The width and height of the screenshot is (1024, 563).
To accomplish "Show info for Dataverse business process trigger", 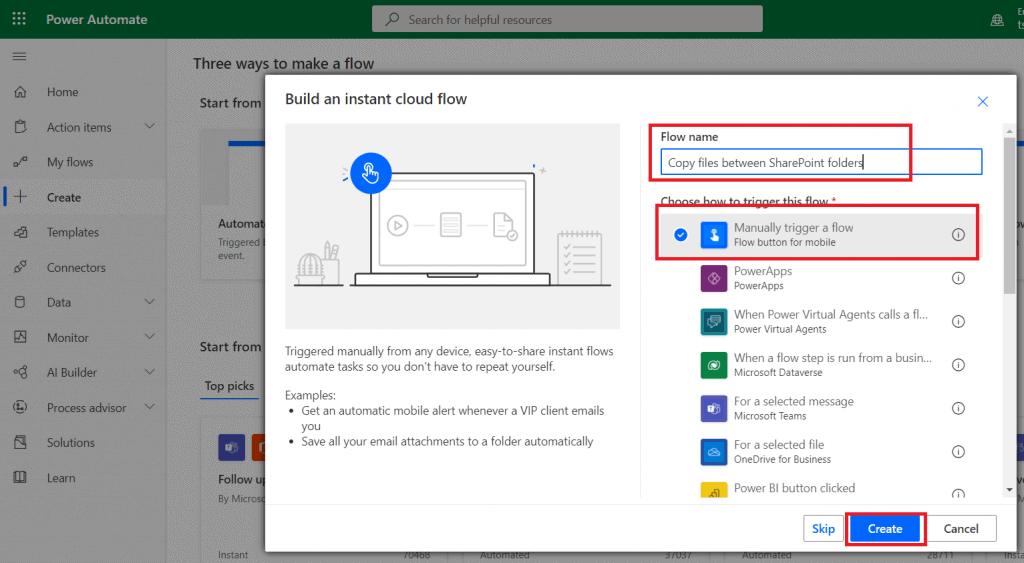I will click(958, 365).
